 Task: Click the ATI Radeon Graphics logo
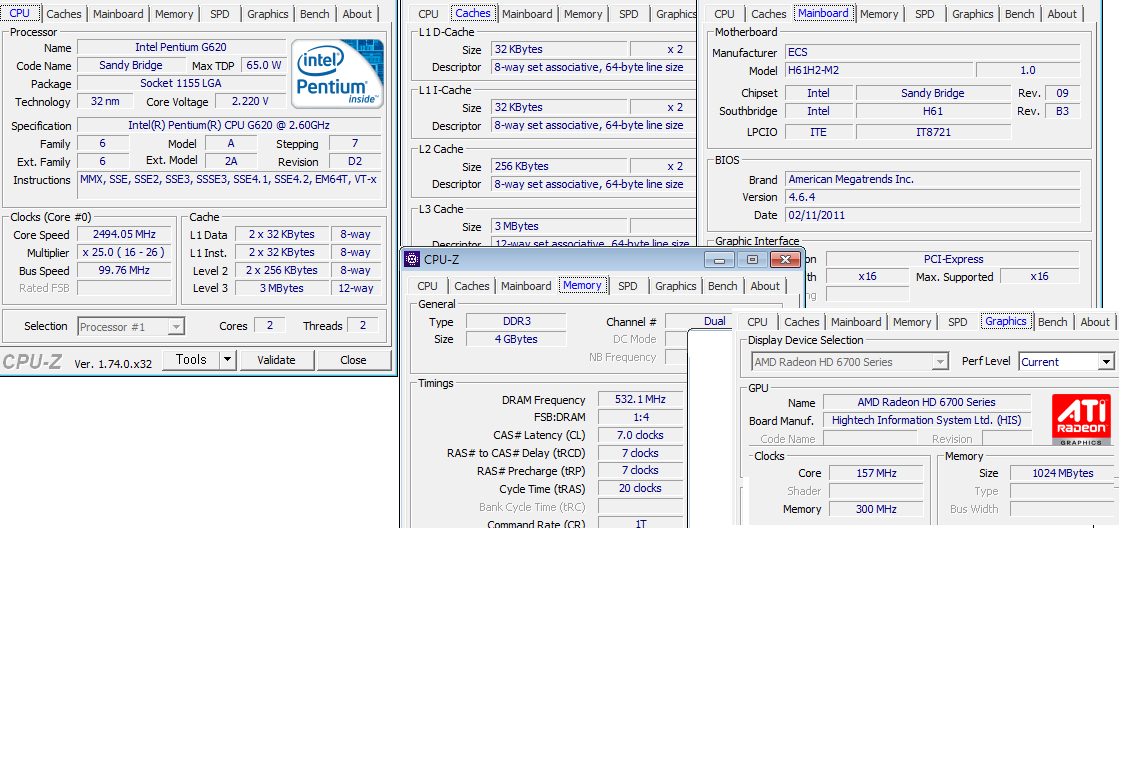point(1080,420)
